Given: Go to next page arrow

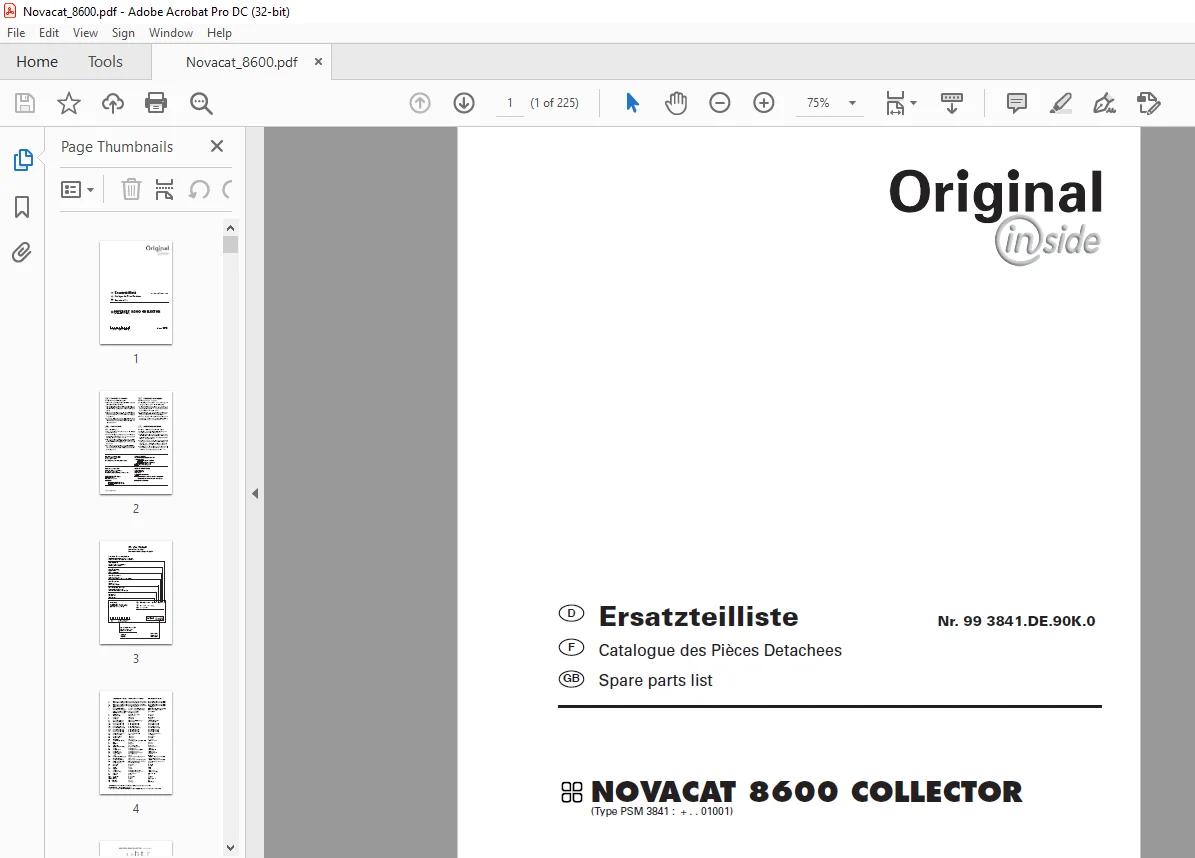Looking at the screenshot, I should (464, 103).
